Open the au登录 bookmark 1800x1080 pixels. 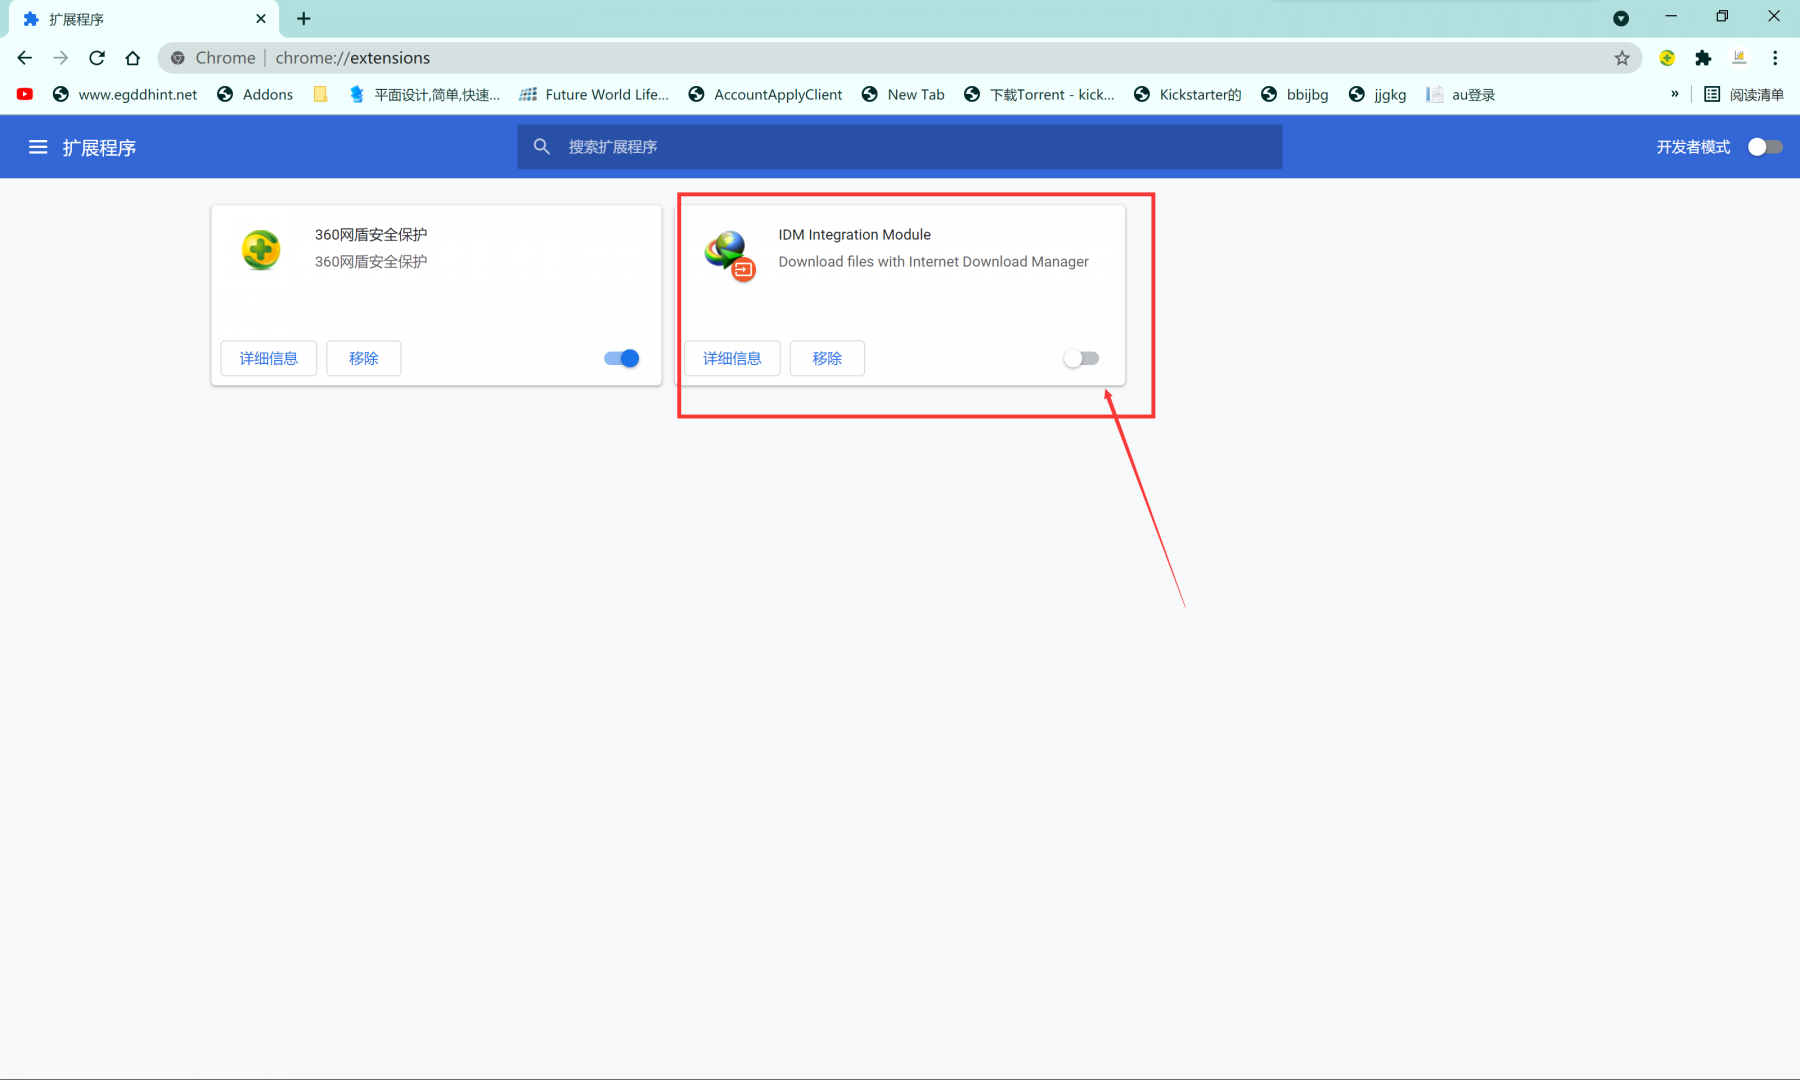(1461, 94)
